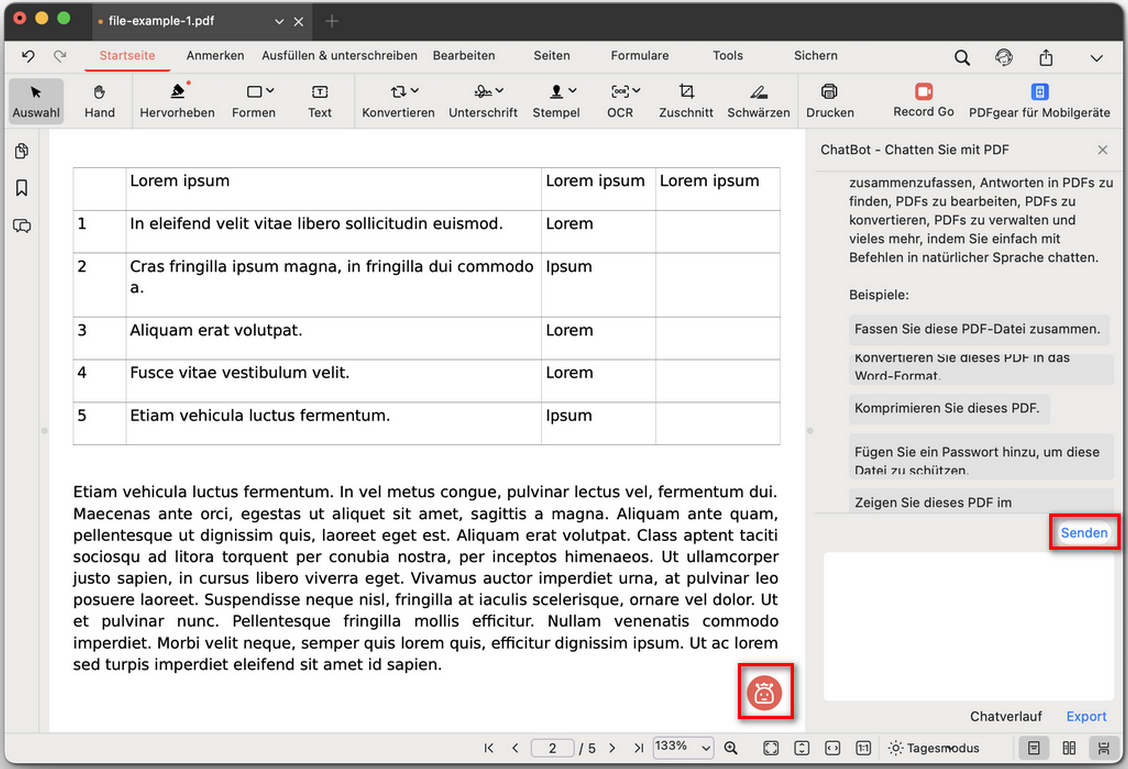Image resolution: width=1128 pixels, height=769 pixels.
Task: Toggle Tagesmodus day mode
Action: 934,748
